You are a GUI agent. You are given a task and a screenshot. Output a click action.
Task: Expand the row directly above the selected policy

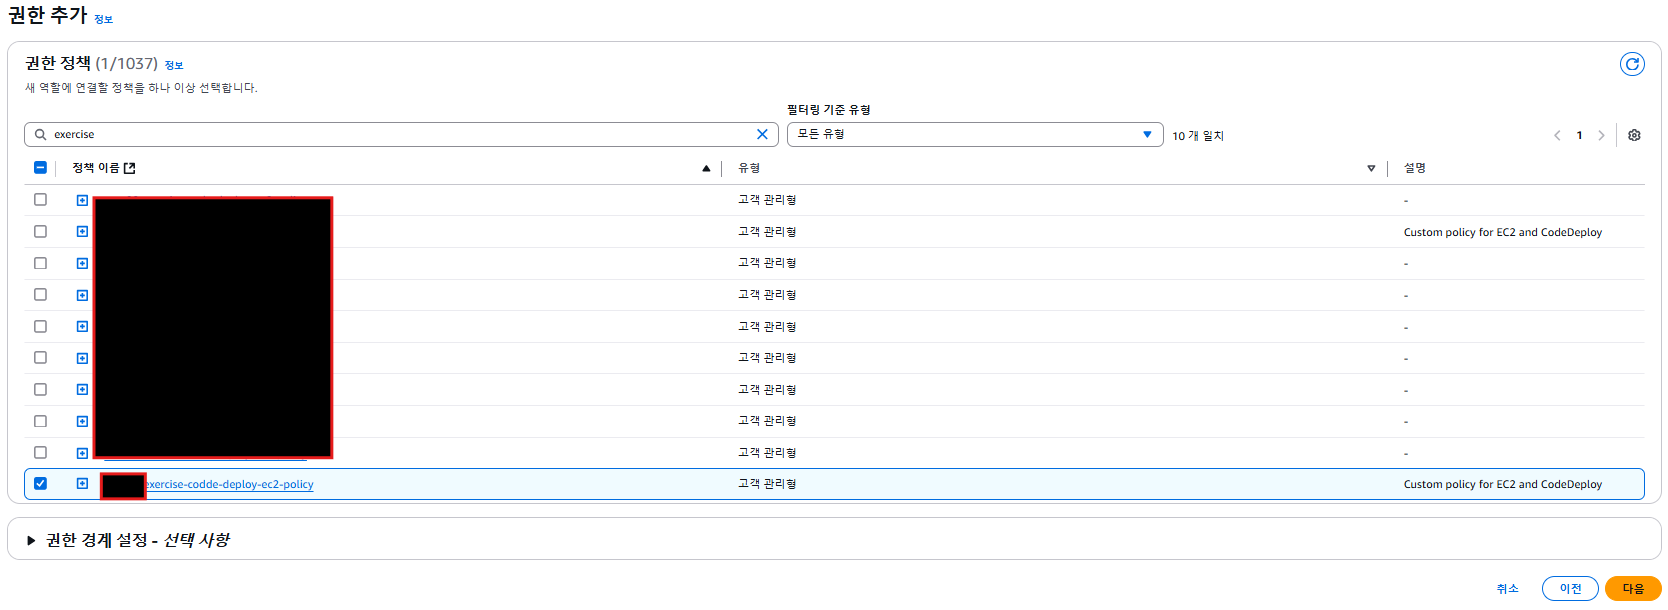point(82,453)
